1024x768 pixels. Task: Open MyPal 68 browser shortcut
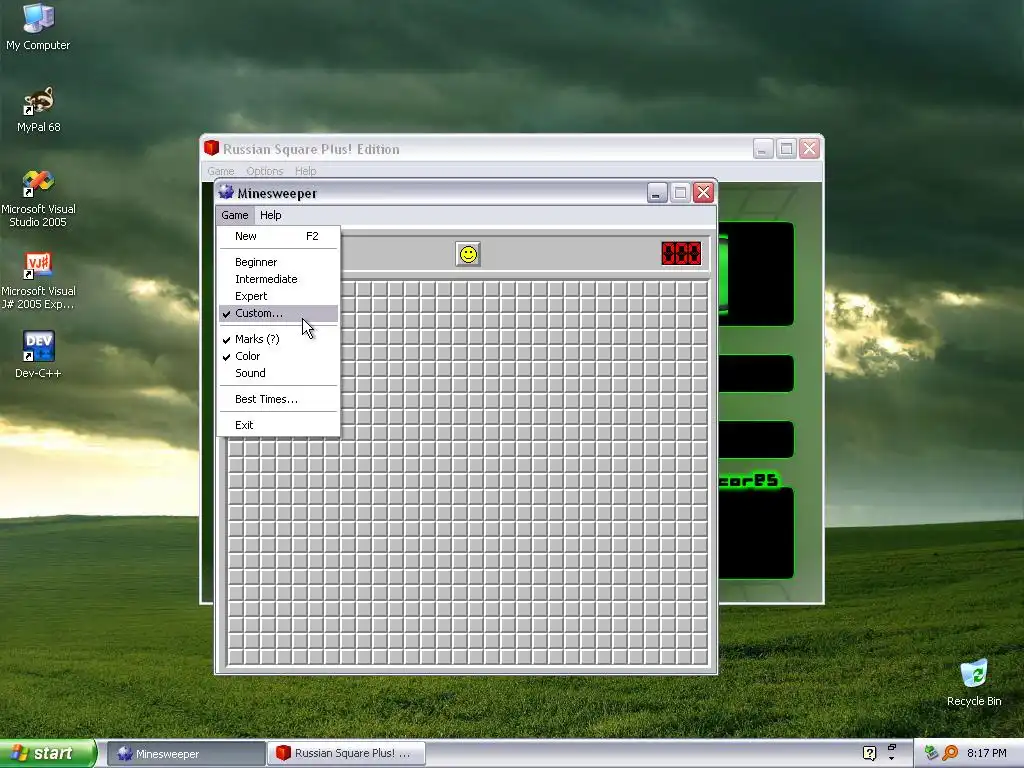point(38,110)
